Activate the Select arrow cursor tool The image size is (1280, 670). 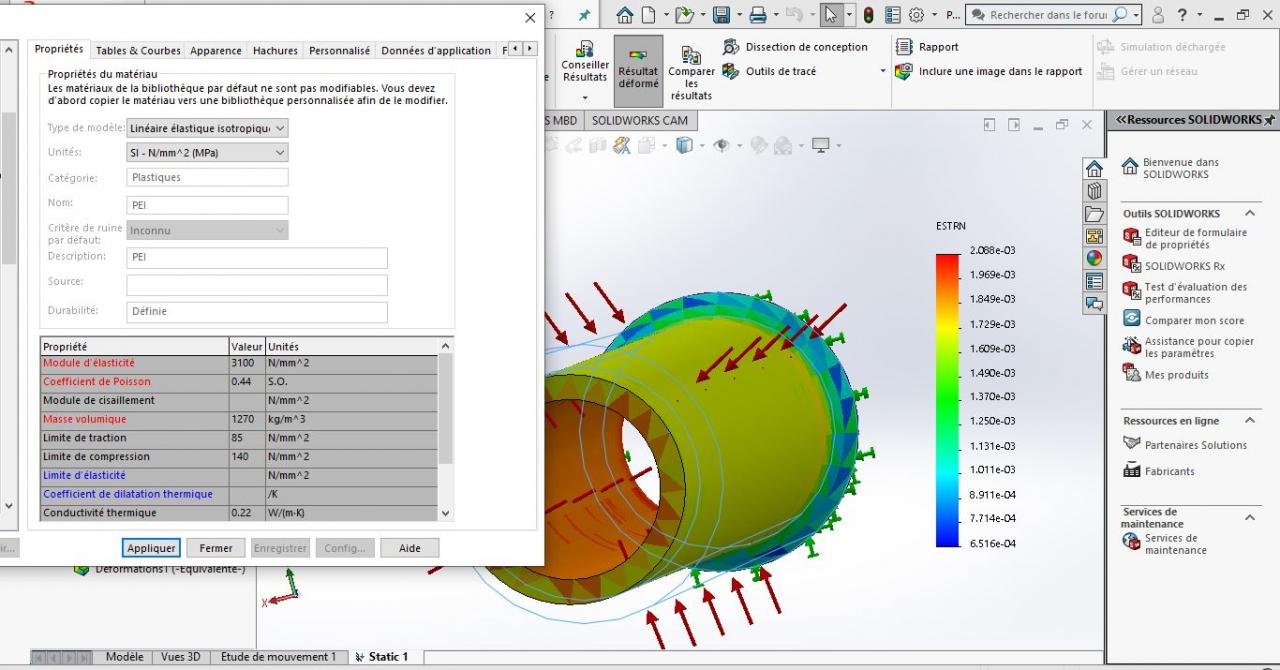pyautogui.click(x=831, y=15)
